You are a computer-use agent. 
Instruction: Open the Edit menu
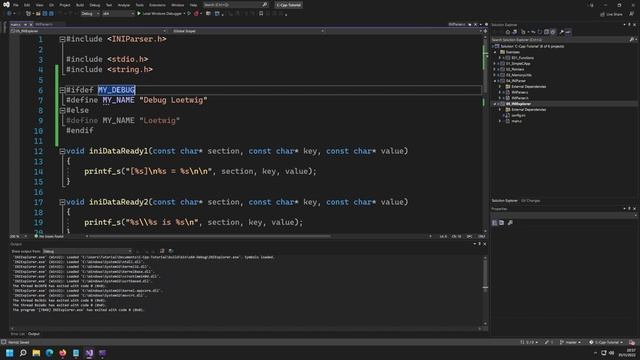27,5
